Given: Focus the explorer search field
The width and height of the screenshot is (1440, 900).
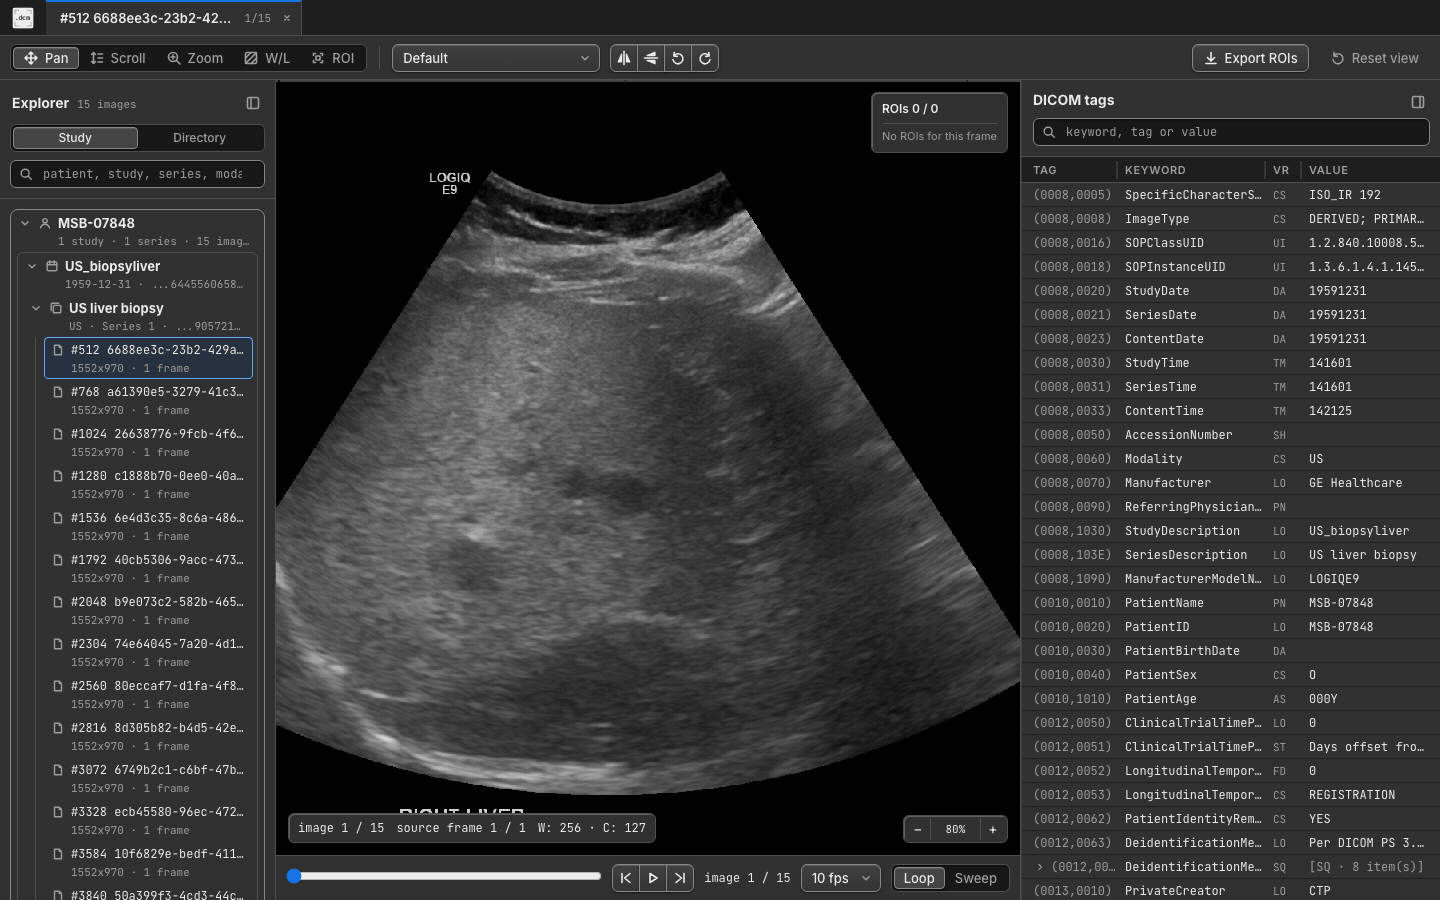Looking at the screenshot, I should [138, 174].
